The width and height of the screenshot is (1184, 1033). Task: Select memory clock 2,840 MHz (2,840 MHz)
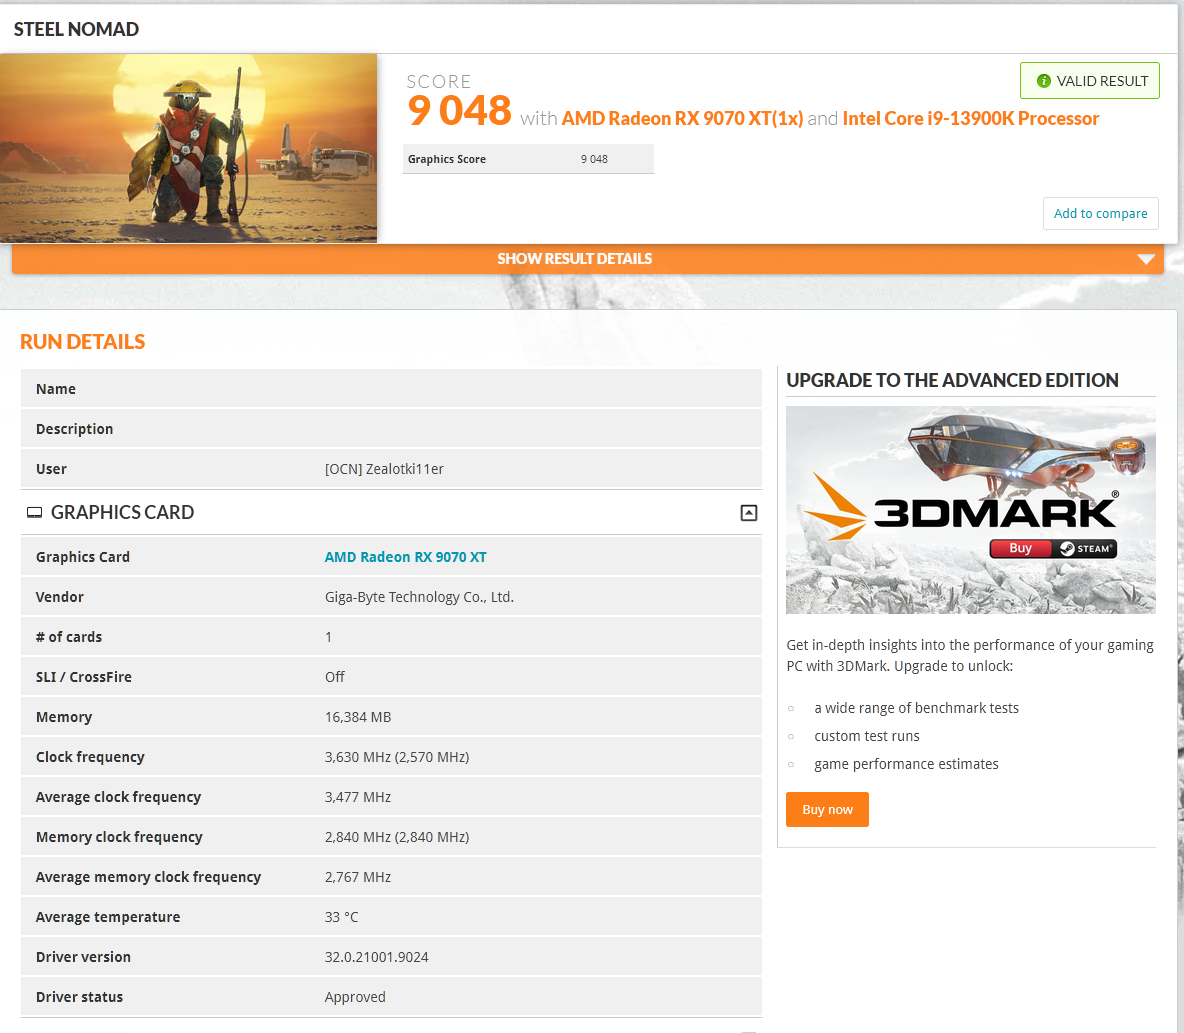tap(396, 837)
